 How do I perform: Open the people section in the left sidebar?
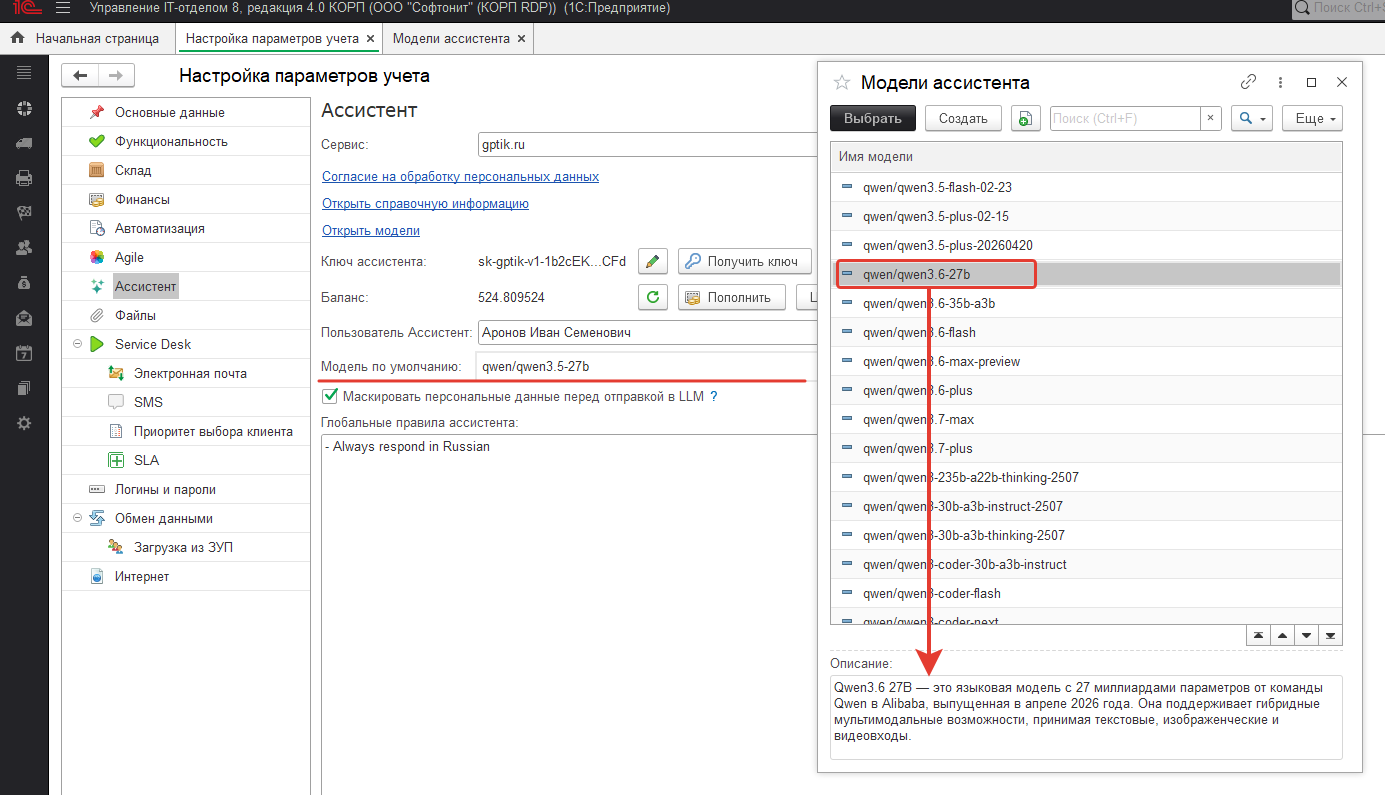point(24,248)
